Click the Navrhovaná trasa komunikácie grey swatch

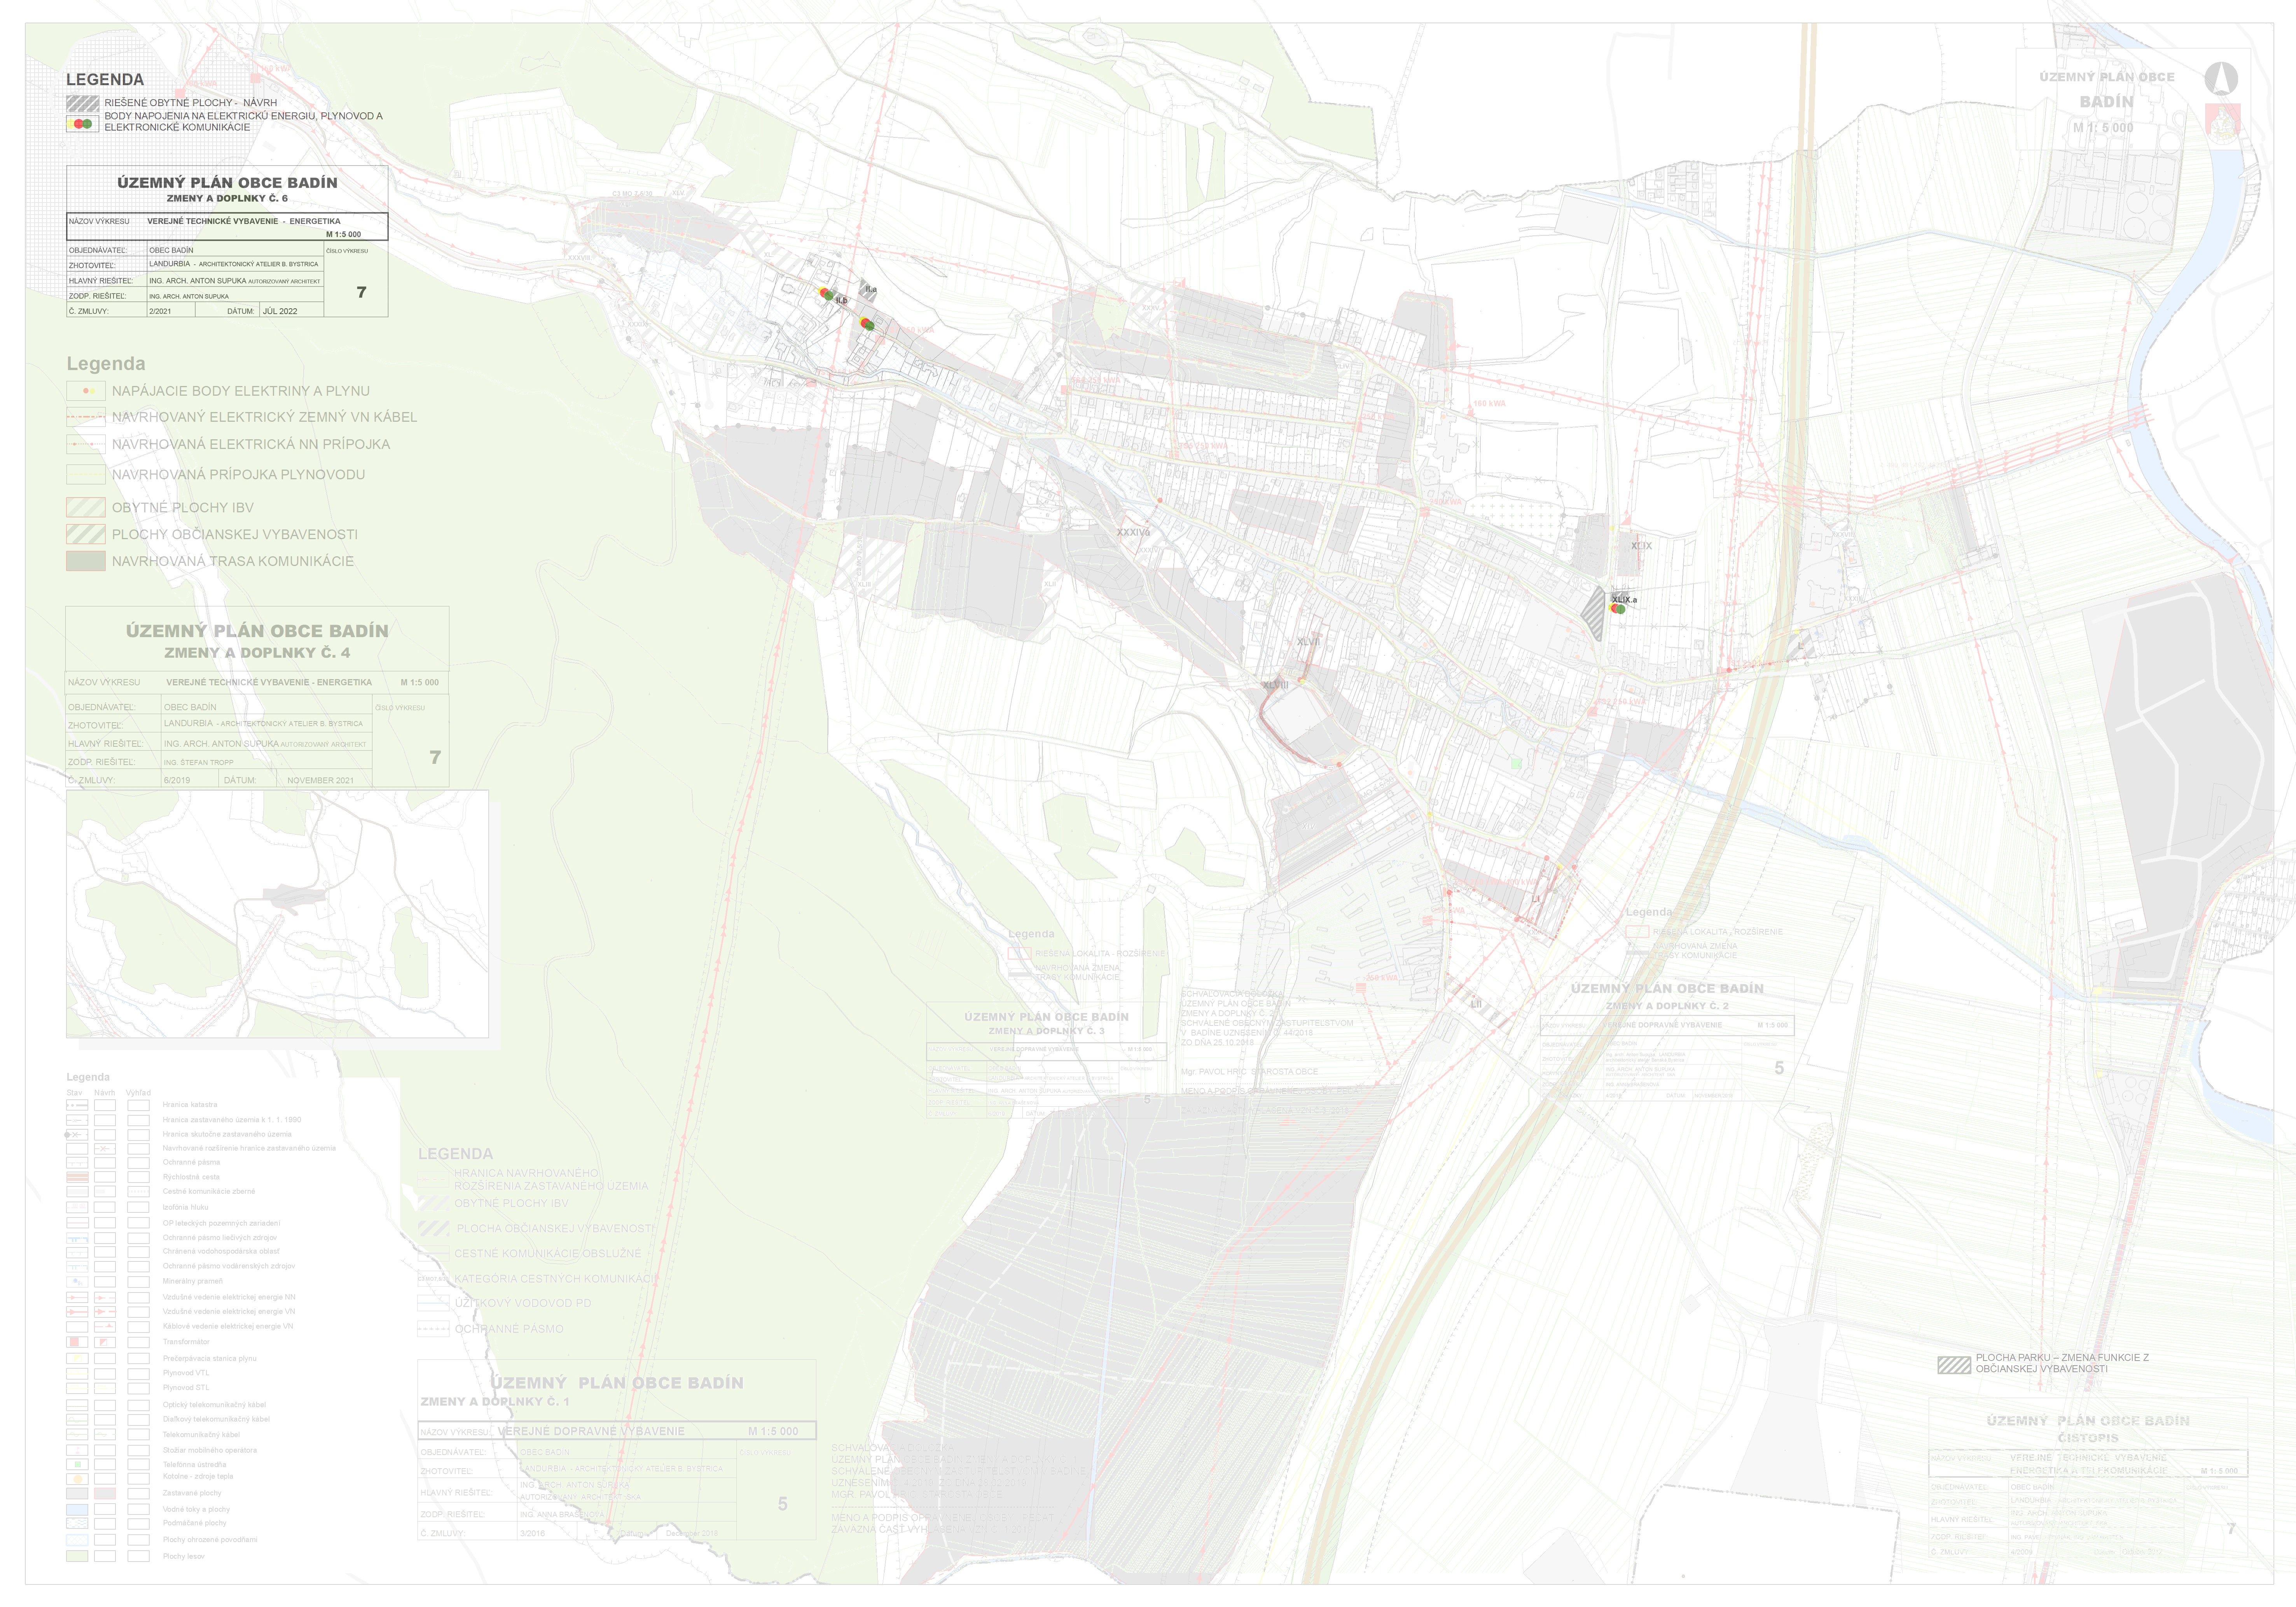tap(86, 561)
